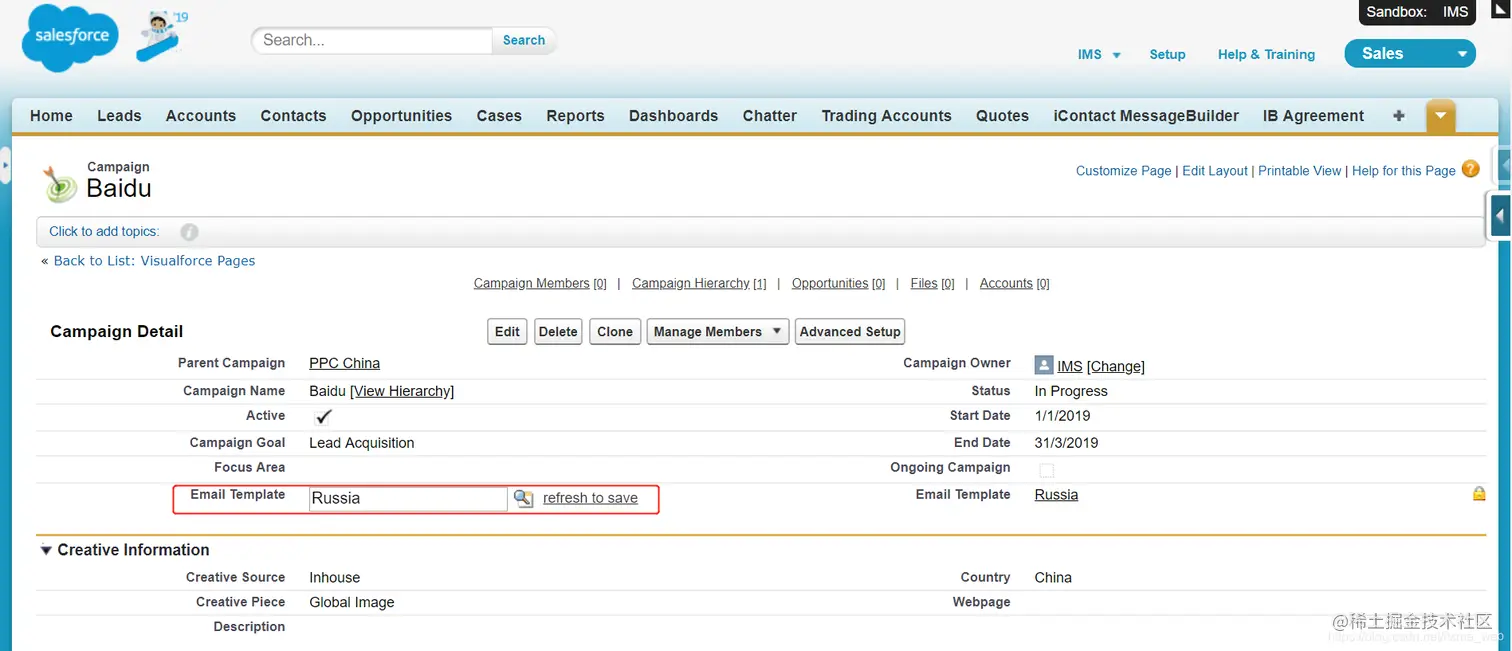Image resolution: width=1512 pixels, height=651 pixels.
Task: Click refresh to save link
Action: point(590,498)
